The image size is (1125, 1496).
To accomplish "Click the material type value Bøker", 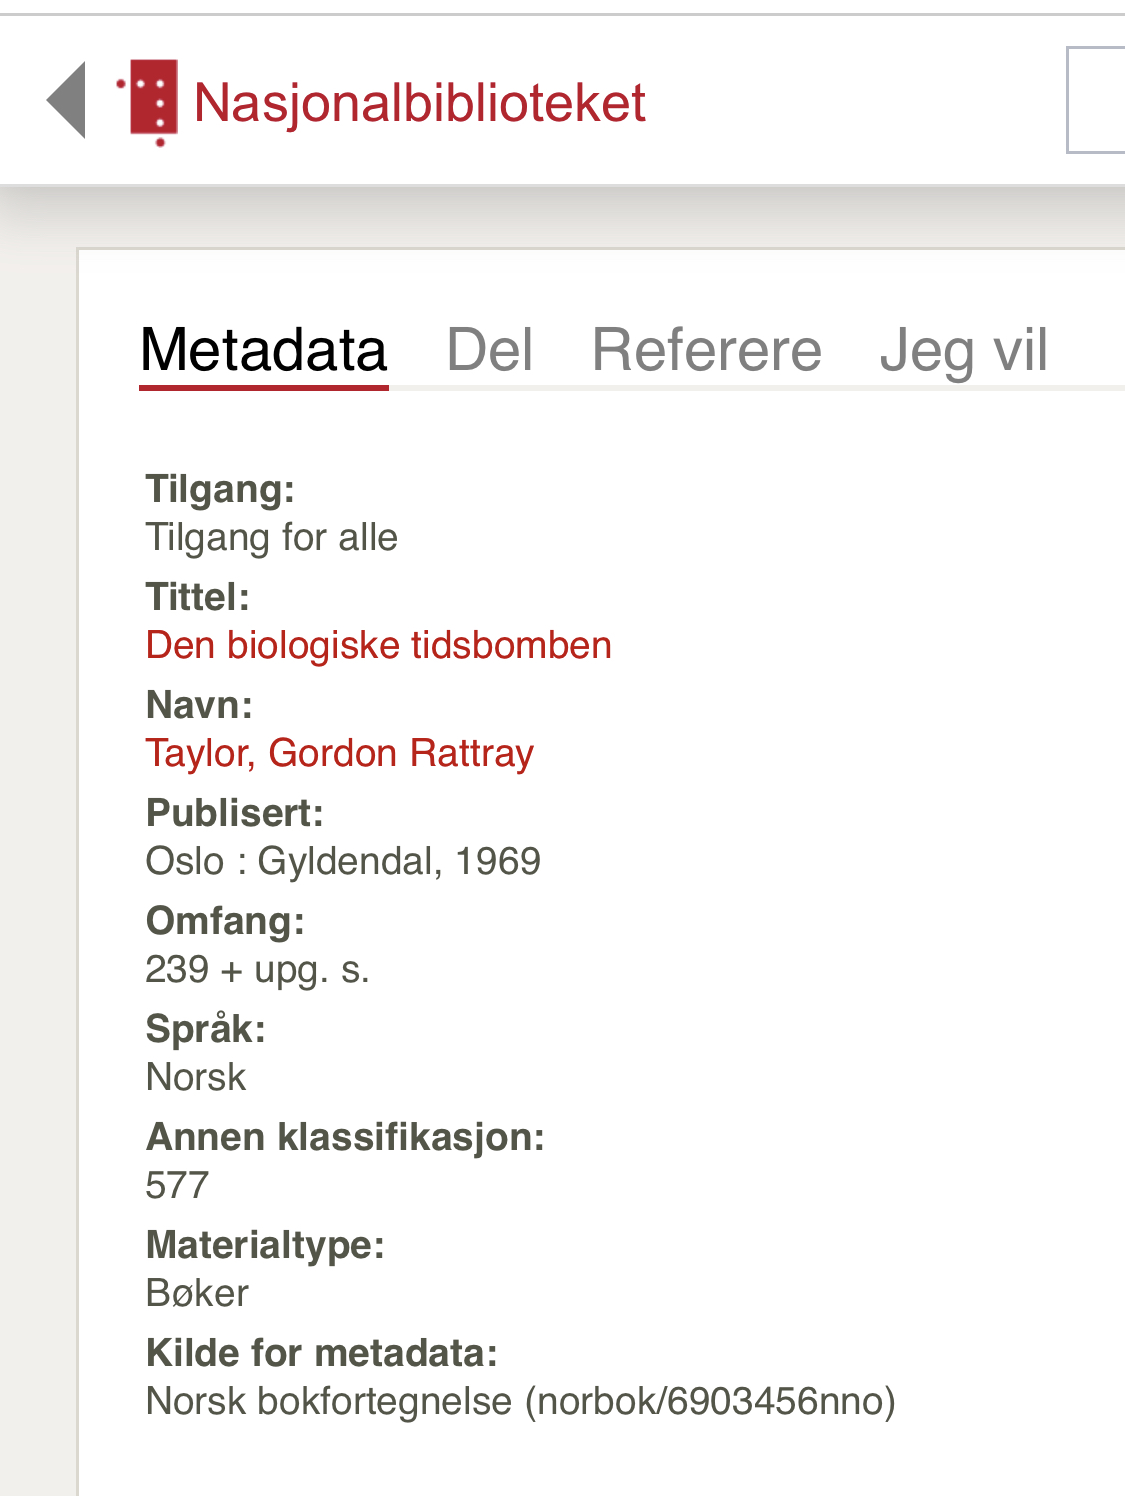I will (197, 1294).
